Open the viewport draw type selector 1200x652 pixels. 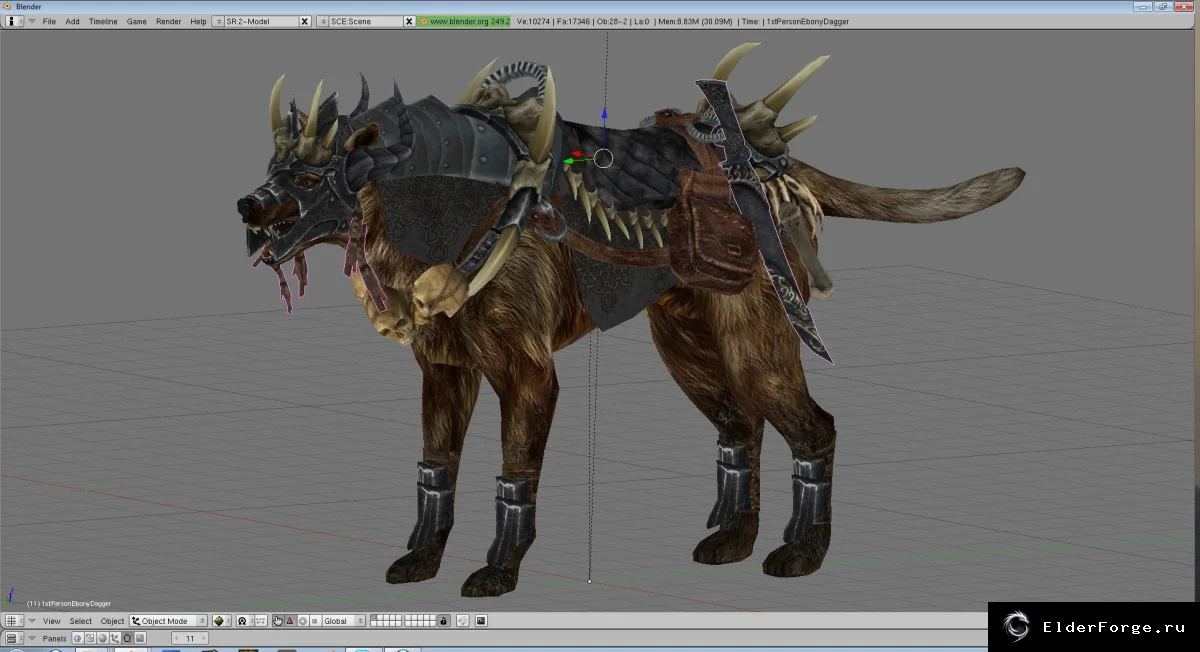click(221, 621)
